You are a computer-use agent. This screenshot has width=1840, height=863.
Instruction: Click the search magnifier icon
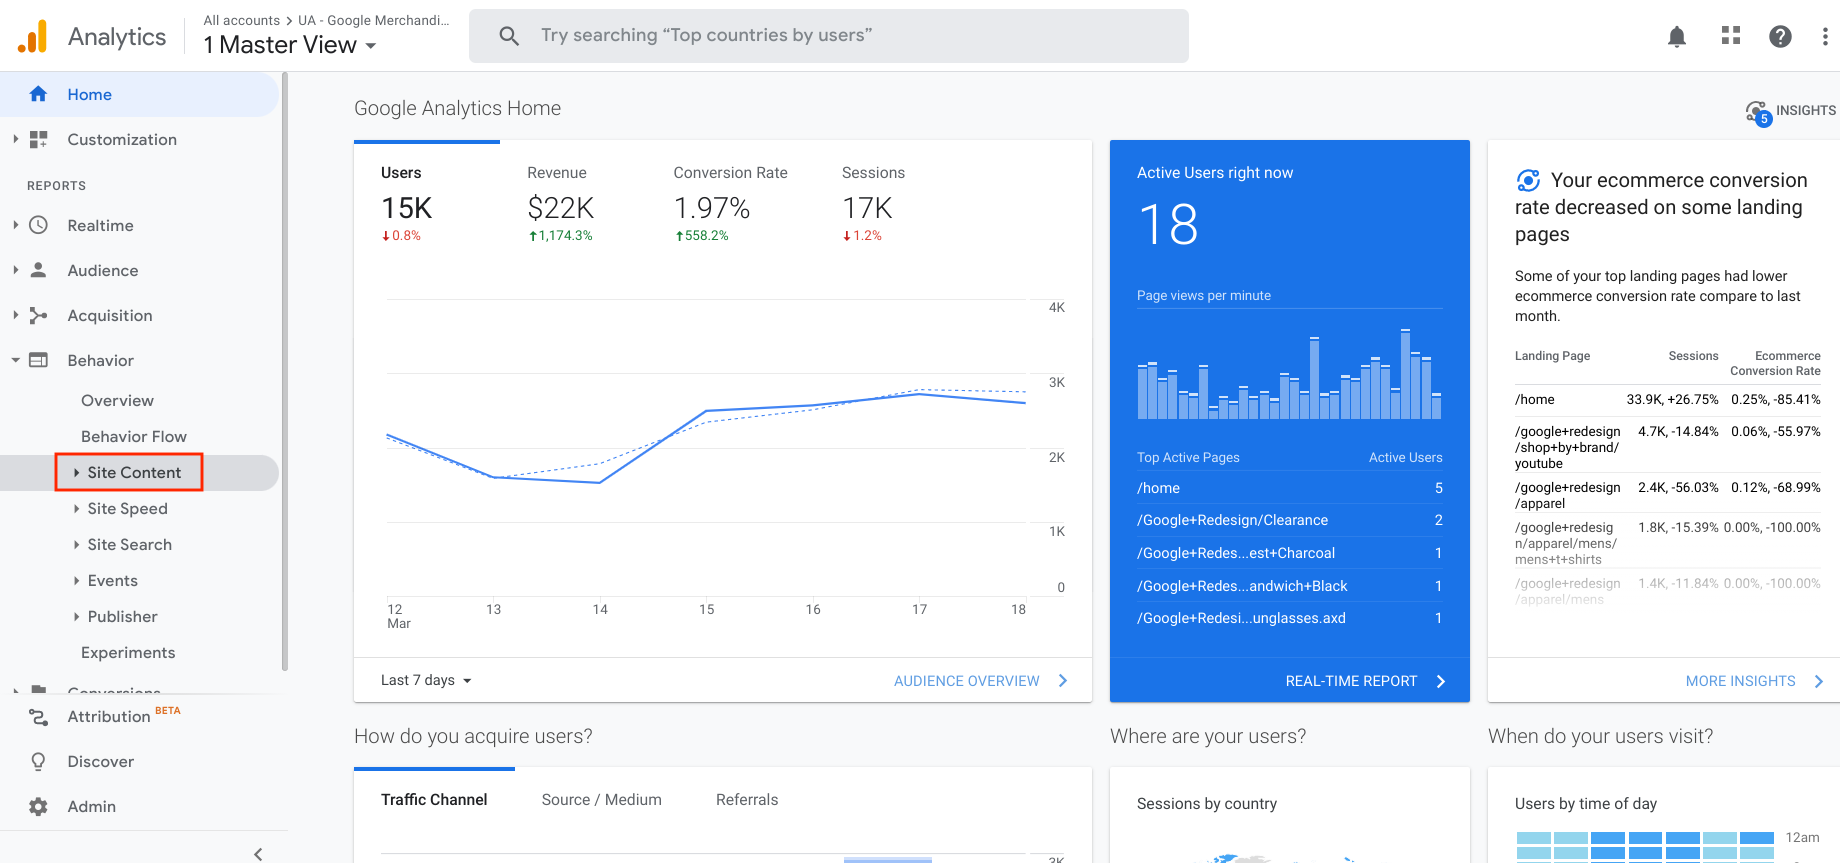coord(509,36)
